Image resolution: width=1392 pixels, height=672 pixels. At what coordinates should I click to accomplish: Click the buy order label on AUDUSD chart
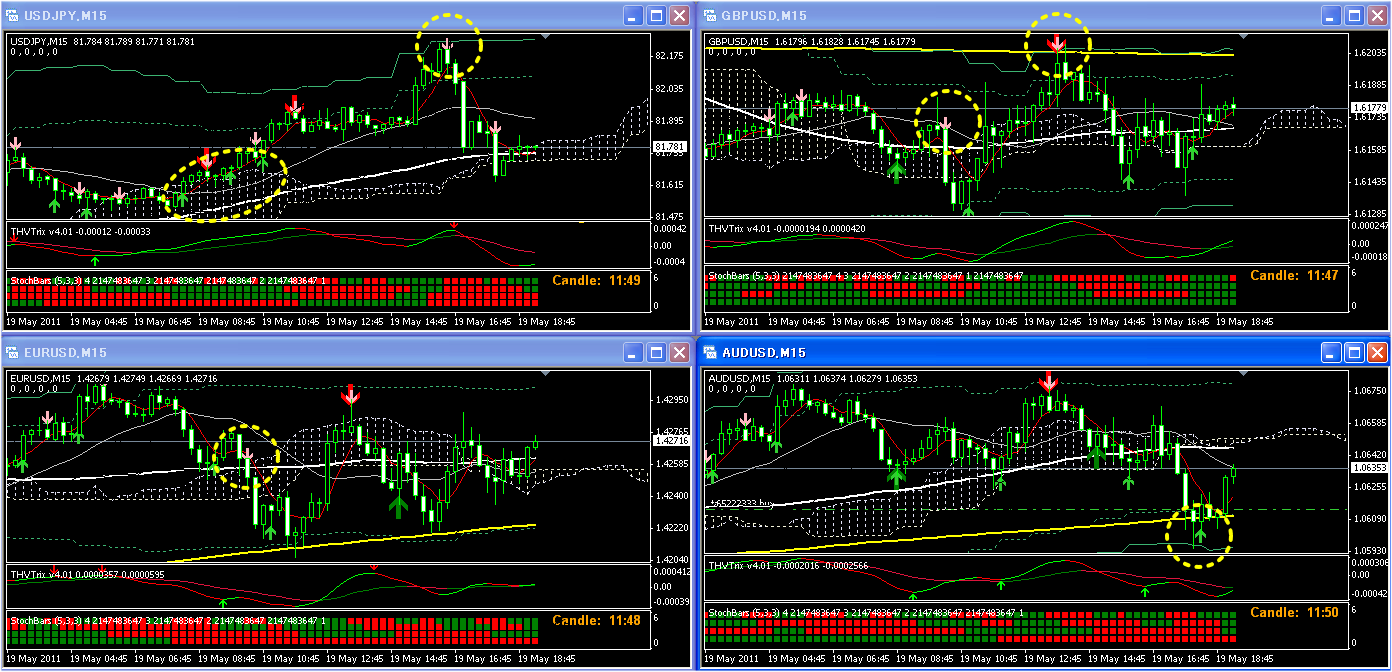(x=742, y=504)
